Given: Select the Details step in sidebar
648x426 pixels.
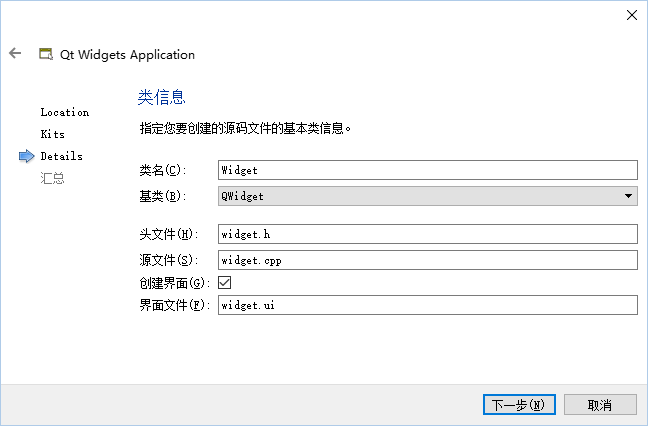Looking at the screenshot, I should pos(62,156).
